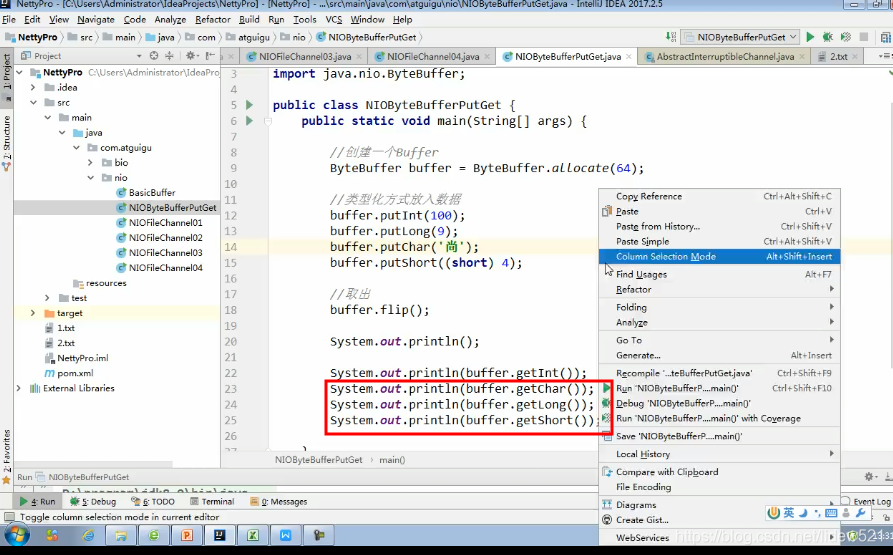Close the AbstractInterruptibleChannel.java tab

(x=802, y=56)
